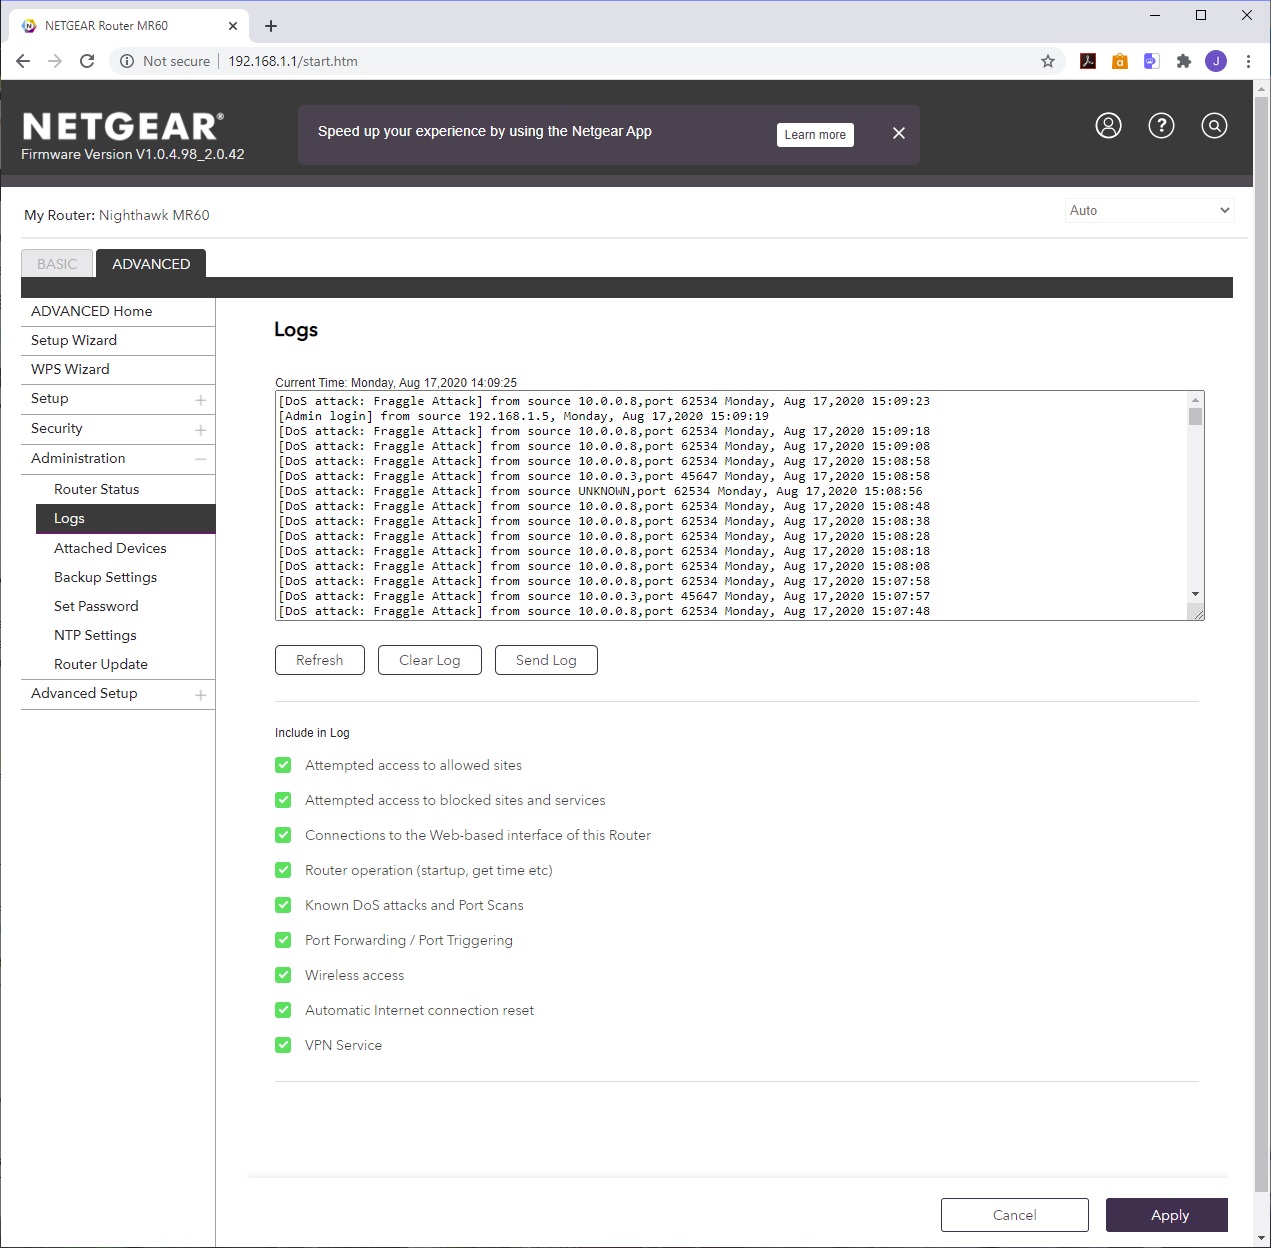This screenshot has height=1248, width=1271.
Task: Open the blue document extension icon
Action: point(1152,61)
